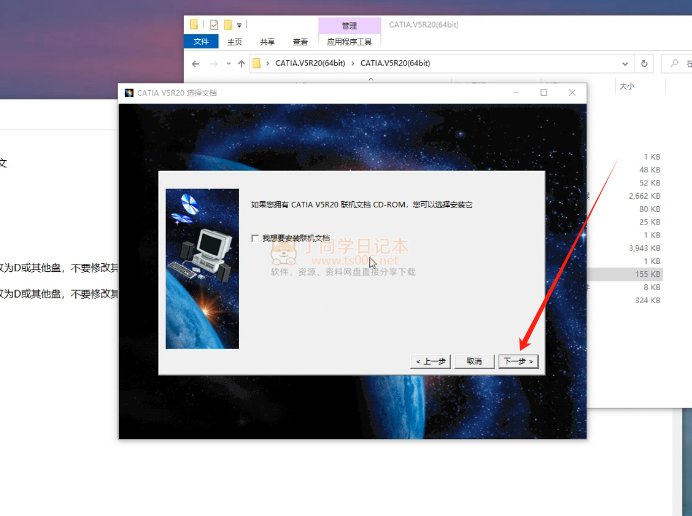Select the file row sized 8 KB

coord(625,287)
